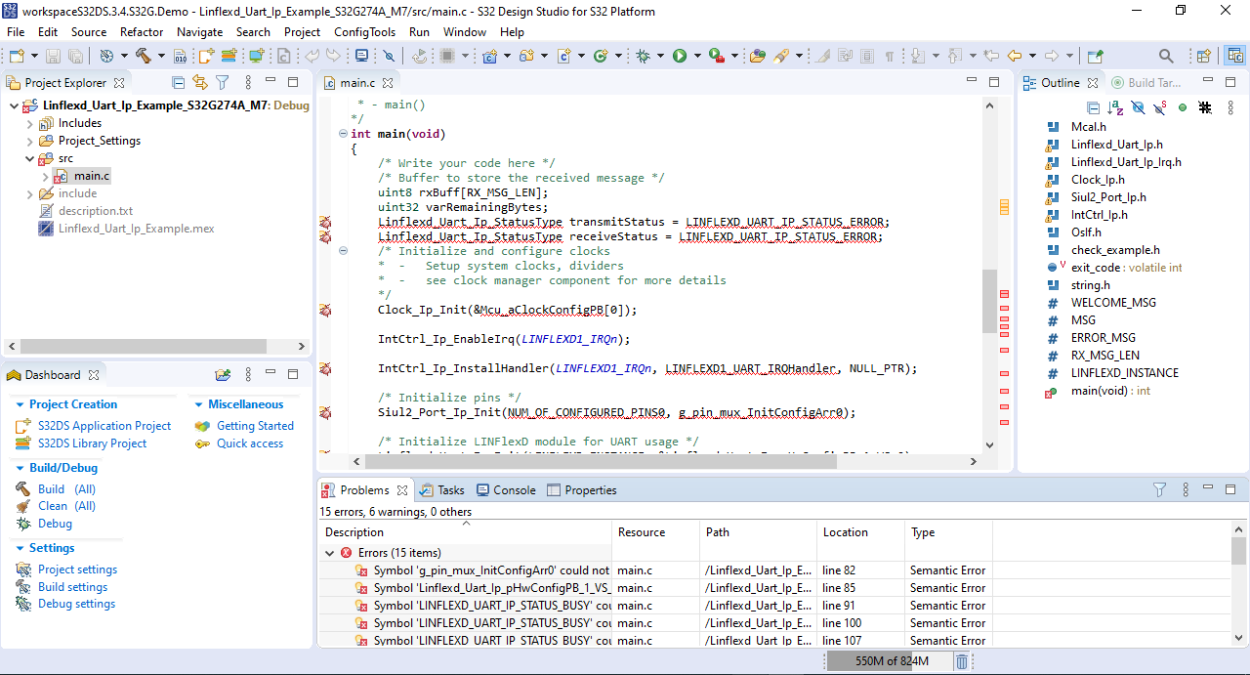Toggle Hide Fields in Outline view
Screen dimensions: 1250x675
tap(1138, 107)
